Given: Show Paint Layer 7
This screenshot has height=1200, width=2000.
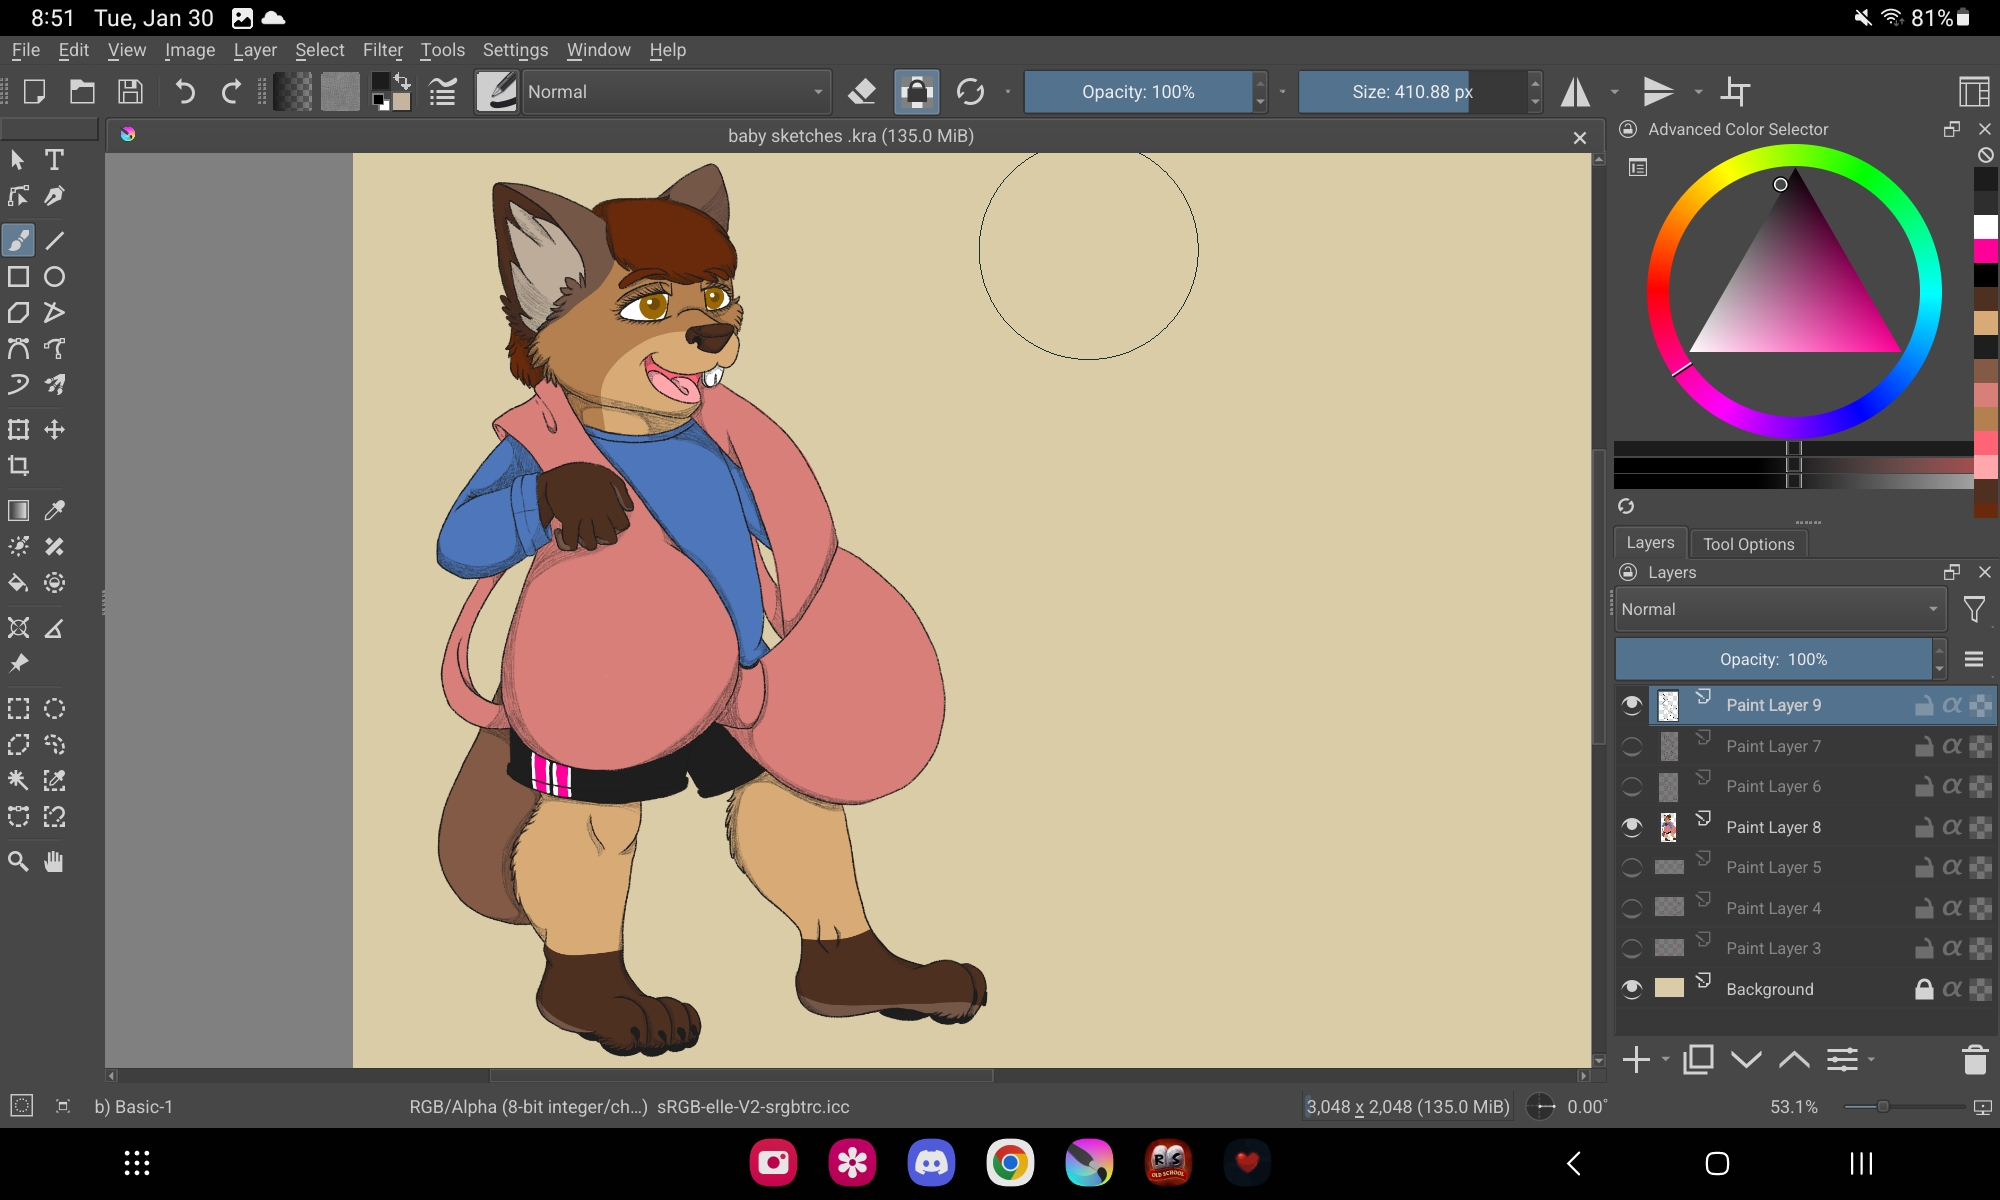Looking at the screenshot, I should point(1631,746).
